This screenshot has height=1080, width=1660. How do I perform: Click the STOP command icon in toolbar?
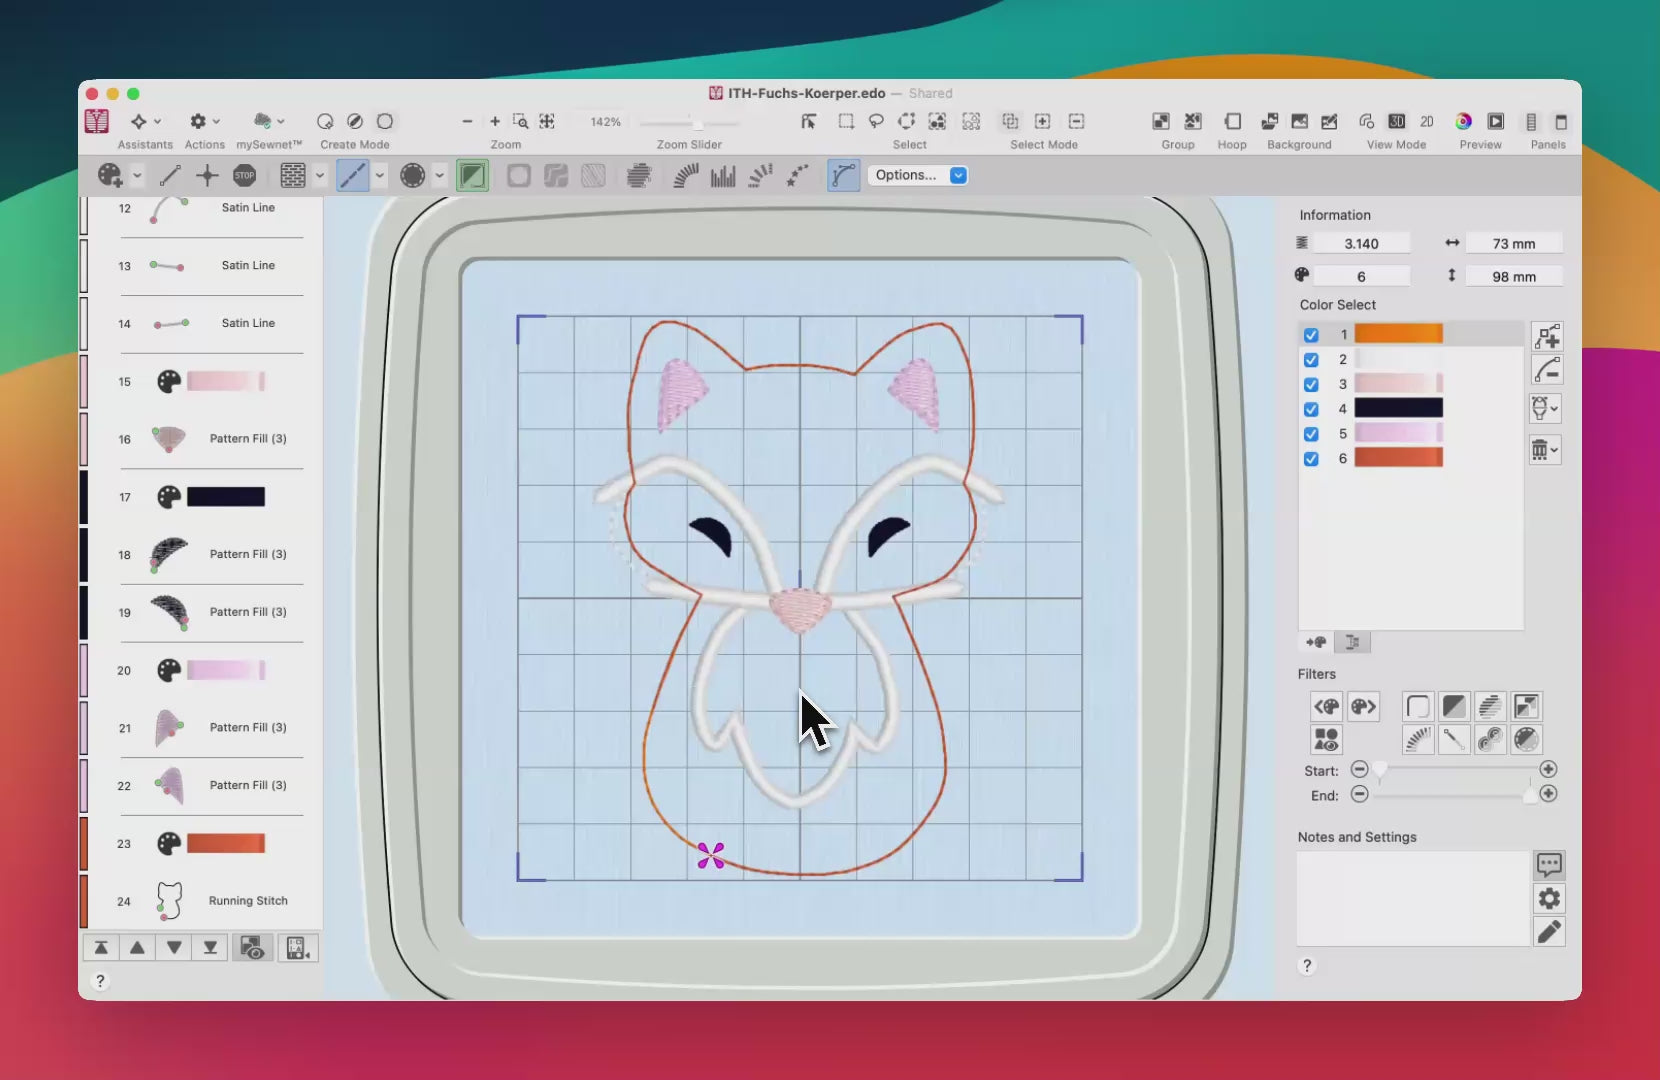(244, 176)
